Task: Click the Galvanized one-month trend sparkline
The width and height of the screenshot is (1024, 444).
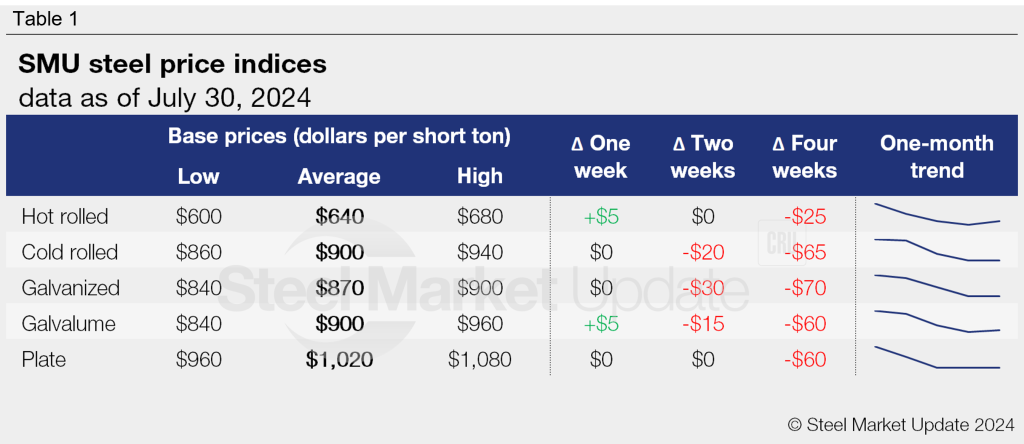Action: click(x=936, y=286)
